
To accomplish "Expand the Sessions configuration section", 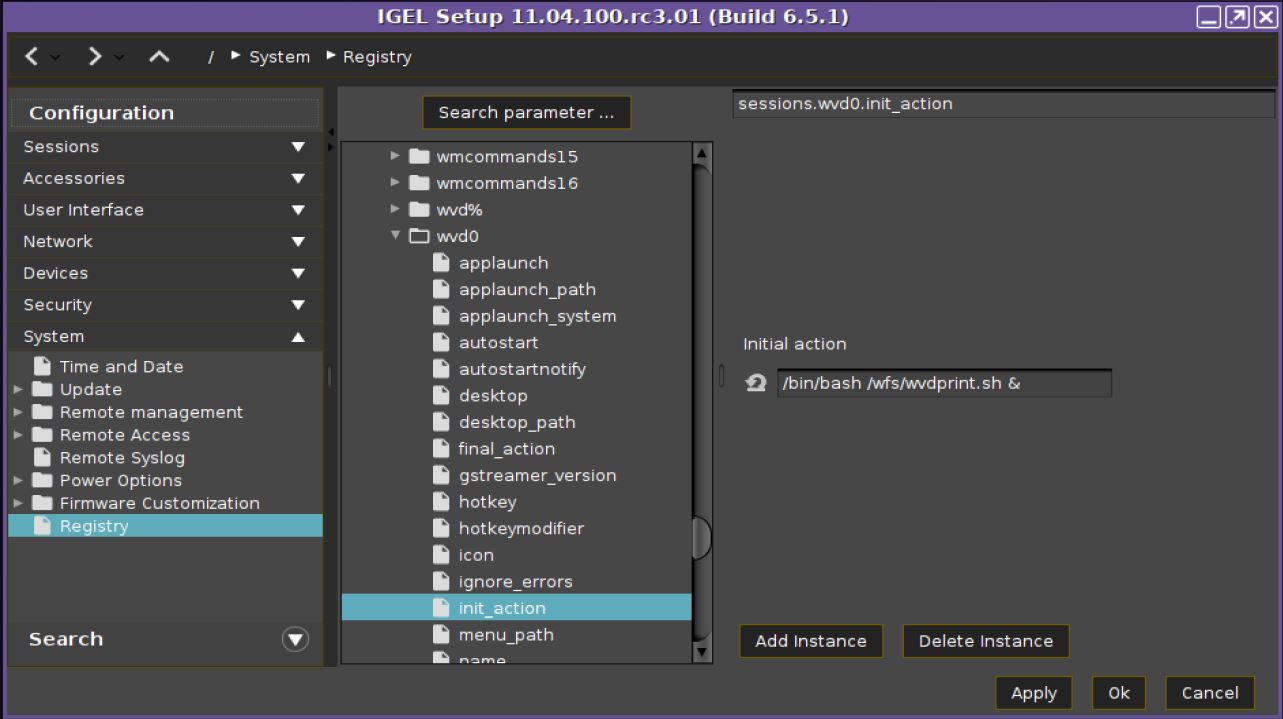I will point(297,147).
